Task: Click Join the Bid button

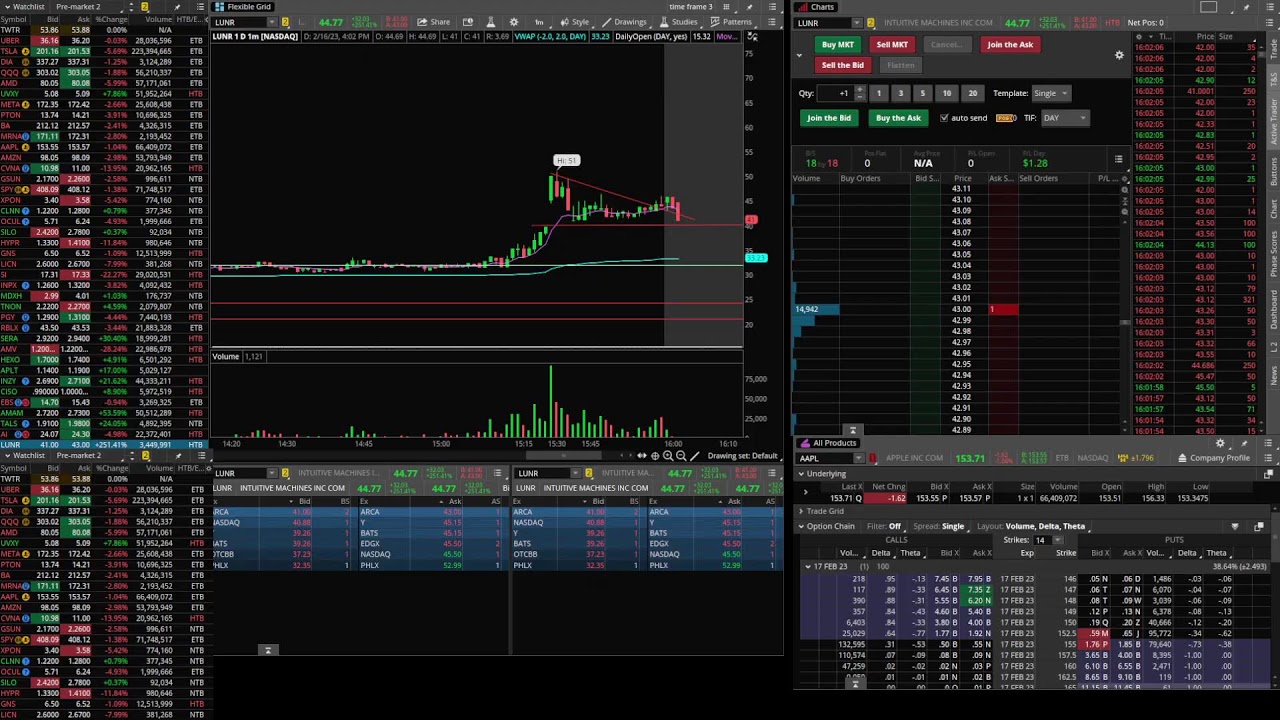Action: pos(829,118)
